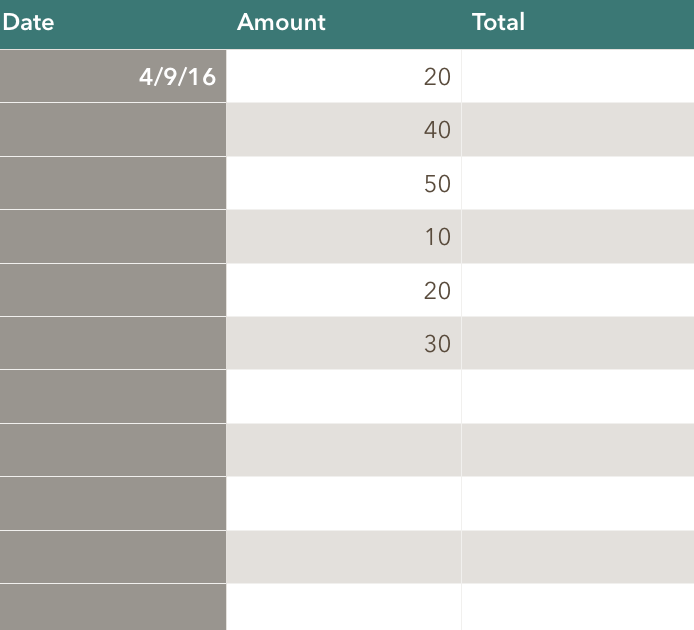This screenshot has height=630, width=694.
Task: Click the Total cell next to Amount 50
Action: coord(578,184)
